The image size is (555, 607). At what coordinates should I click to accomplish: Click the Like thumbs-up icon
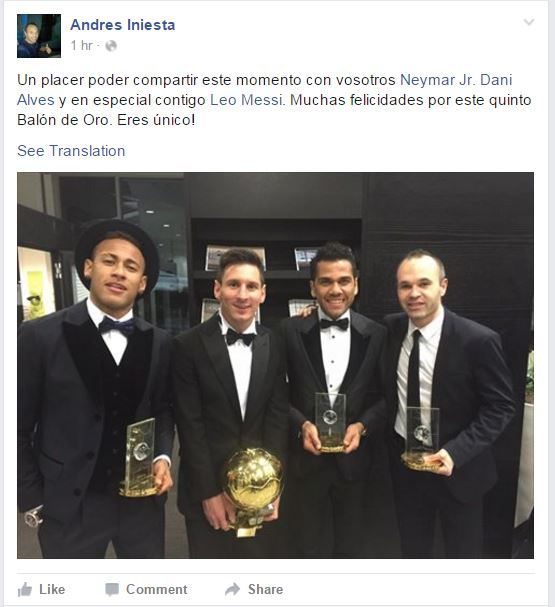(25, 590)
